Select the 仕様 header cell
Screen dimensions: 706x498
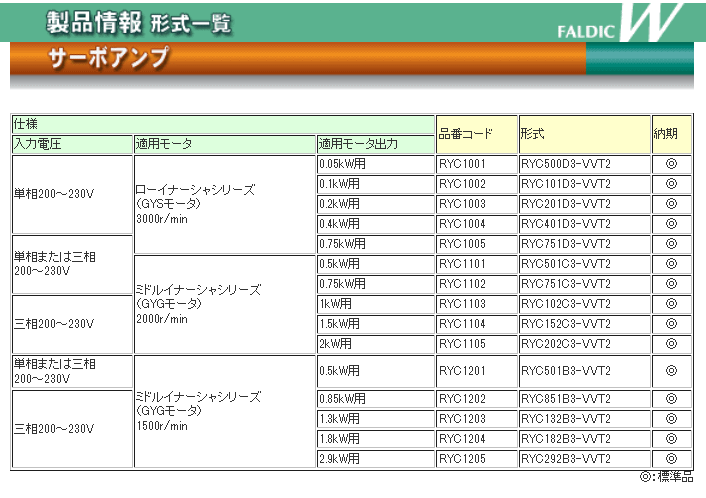223,124
